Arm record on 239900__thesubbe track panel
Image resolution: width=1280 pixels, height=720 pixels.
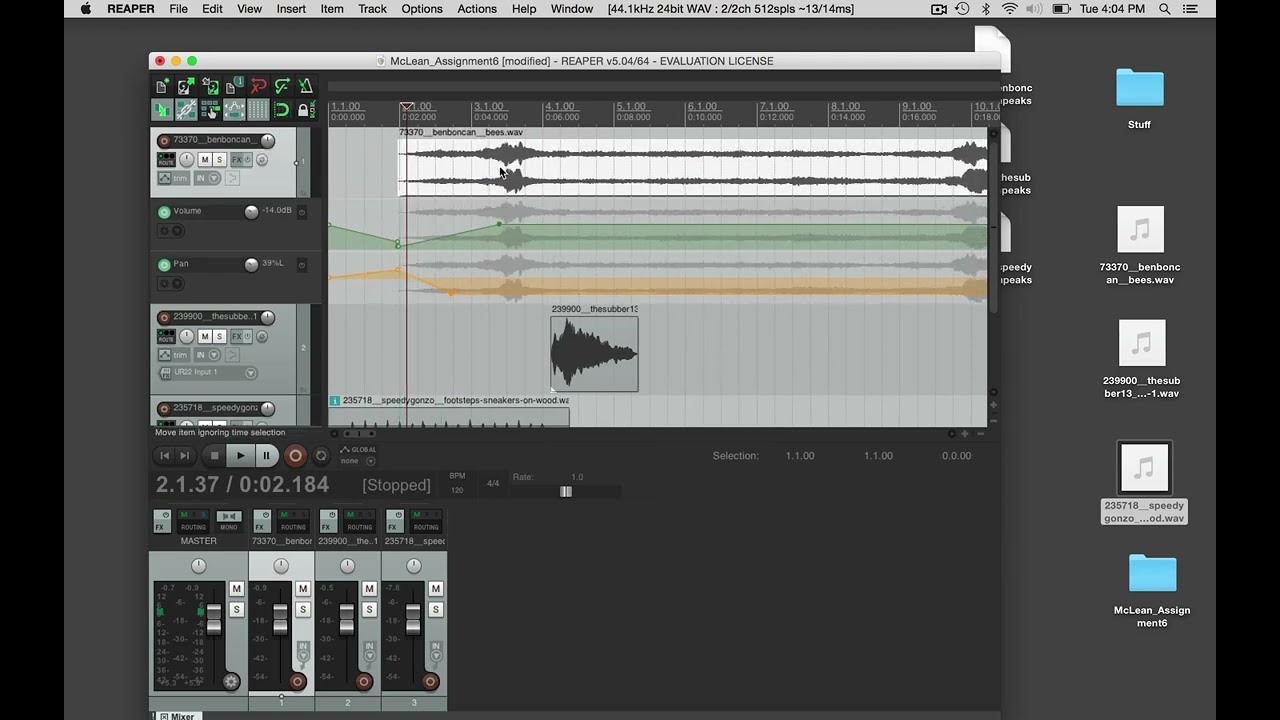coord(164,318)
